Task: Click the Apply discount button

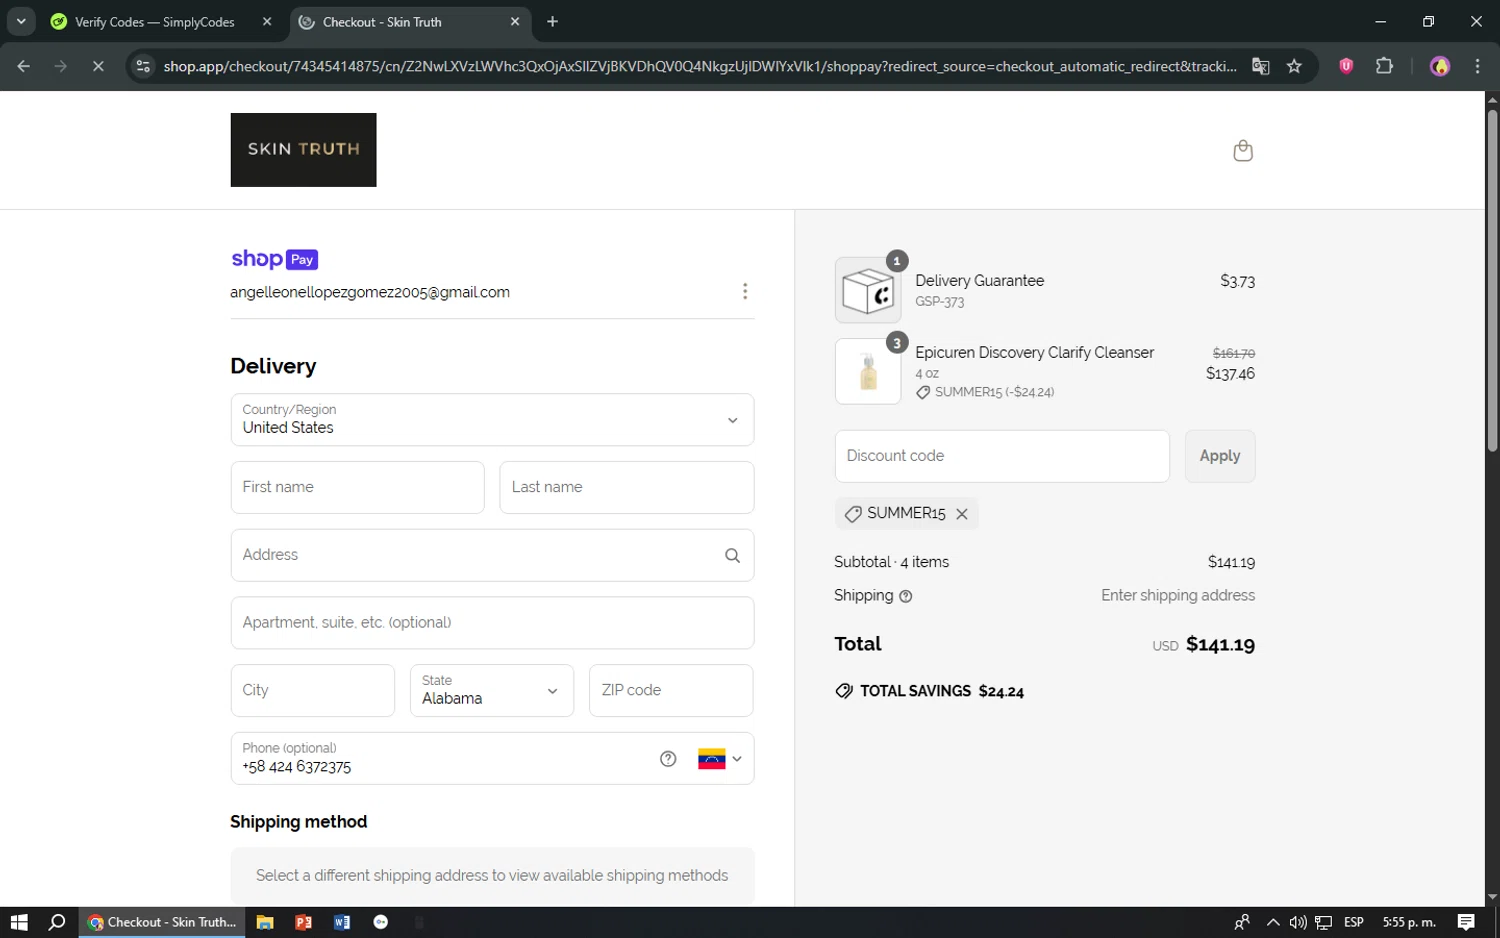Action: pyautogui.click(x=1220, y=456)
